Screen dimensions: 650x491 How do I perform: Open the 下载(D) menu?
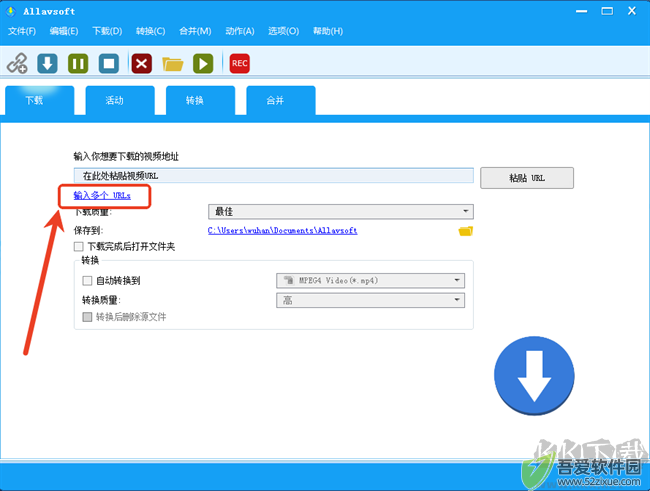107,31
